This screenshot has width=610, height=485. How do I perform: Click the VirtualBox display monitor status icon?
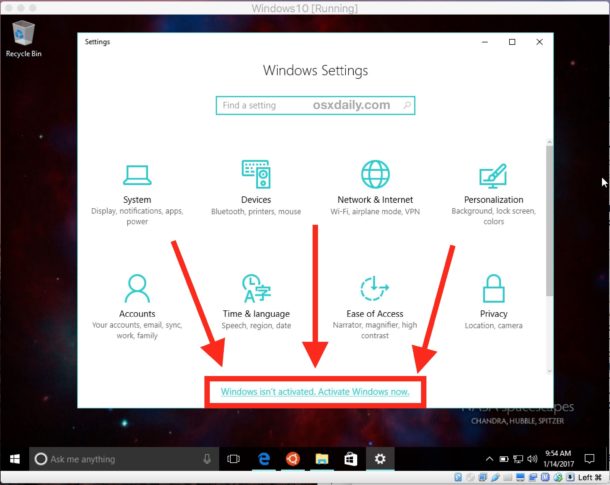(520, 478)
